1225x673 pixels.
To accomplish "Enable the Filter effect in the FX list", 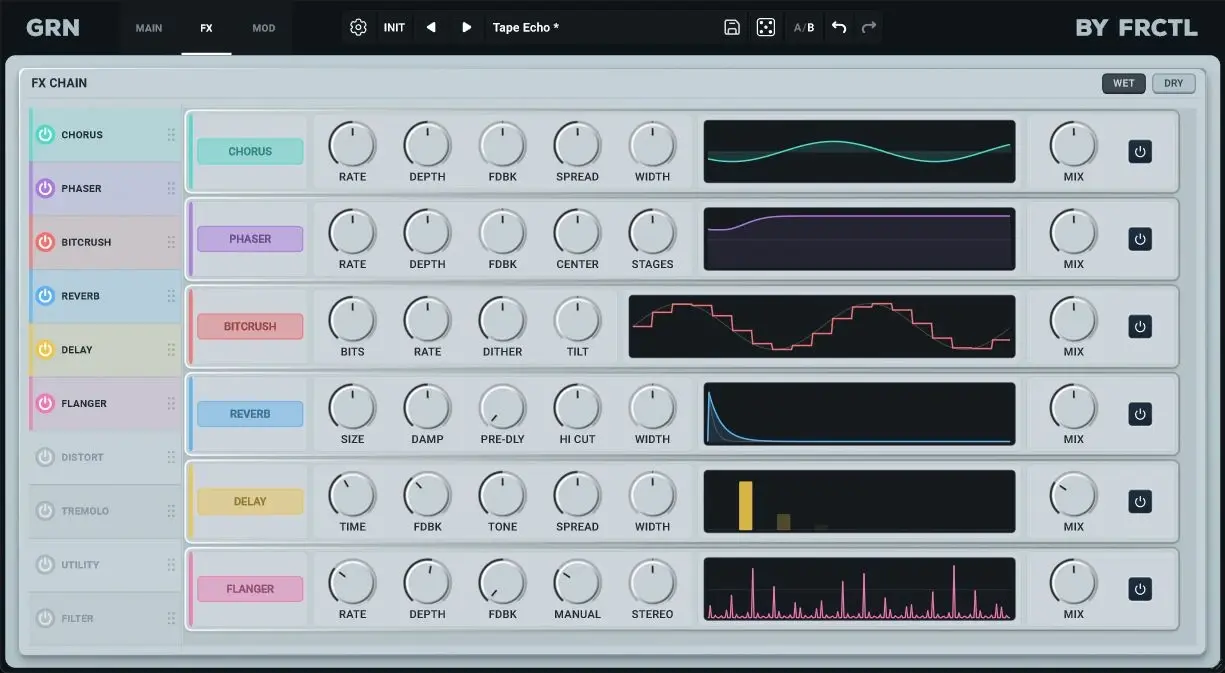I will click(x=45, y=619).
